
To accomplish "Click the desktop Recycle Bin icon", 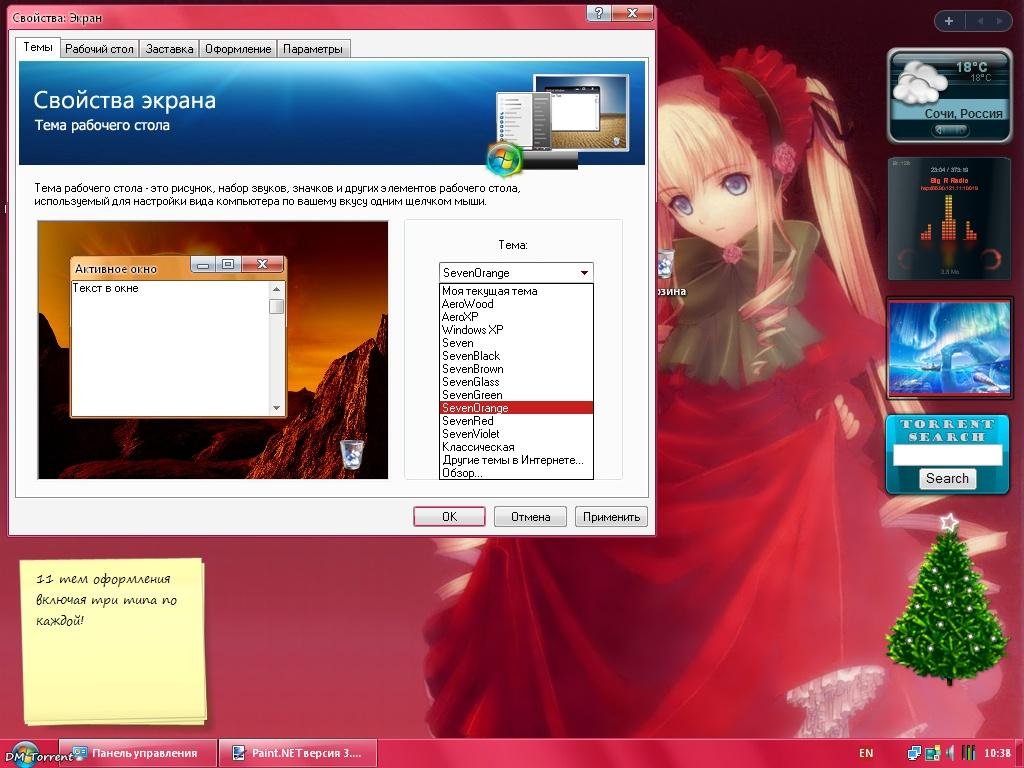I will pos(665,264).
